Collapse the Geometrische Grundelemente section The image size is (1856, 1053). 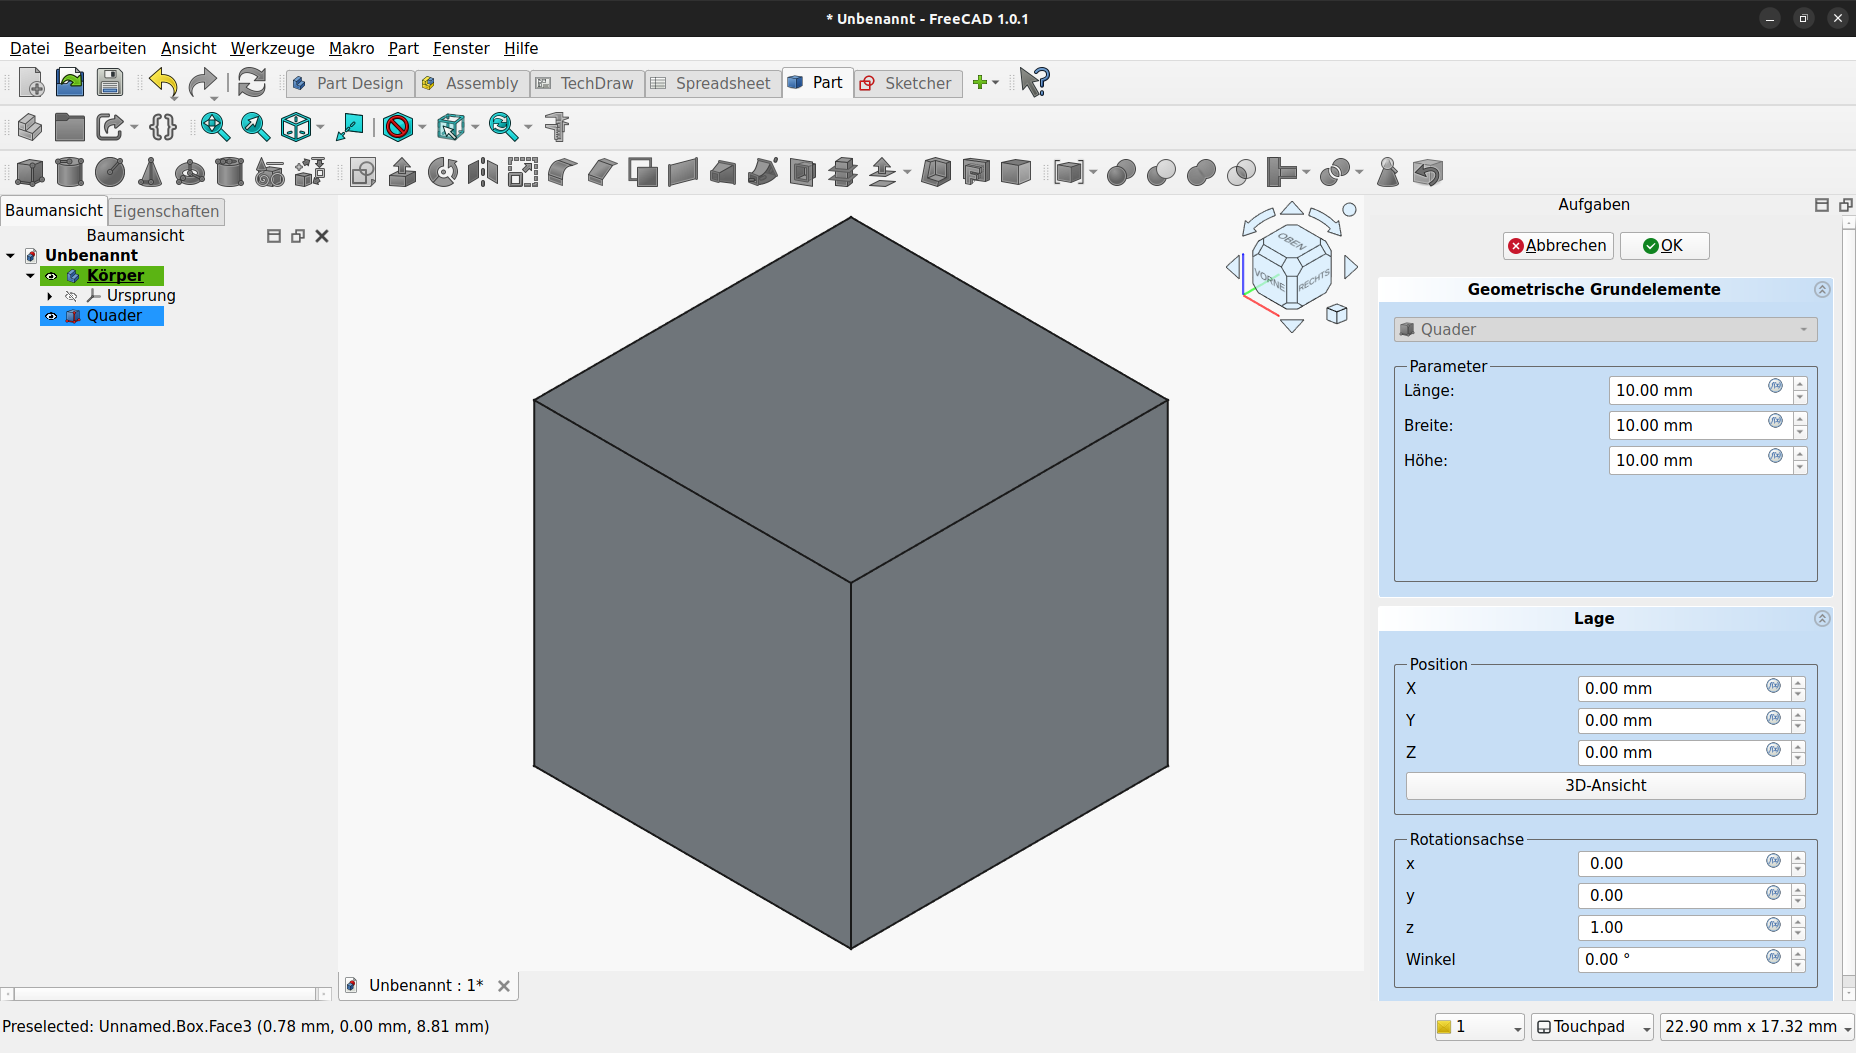click(1822, 289)
